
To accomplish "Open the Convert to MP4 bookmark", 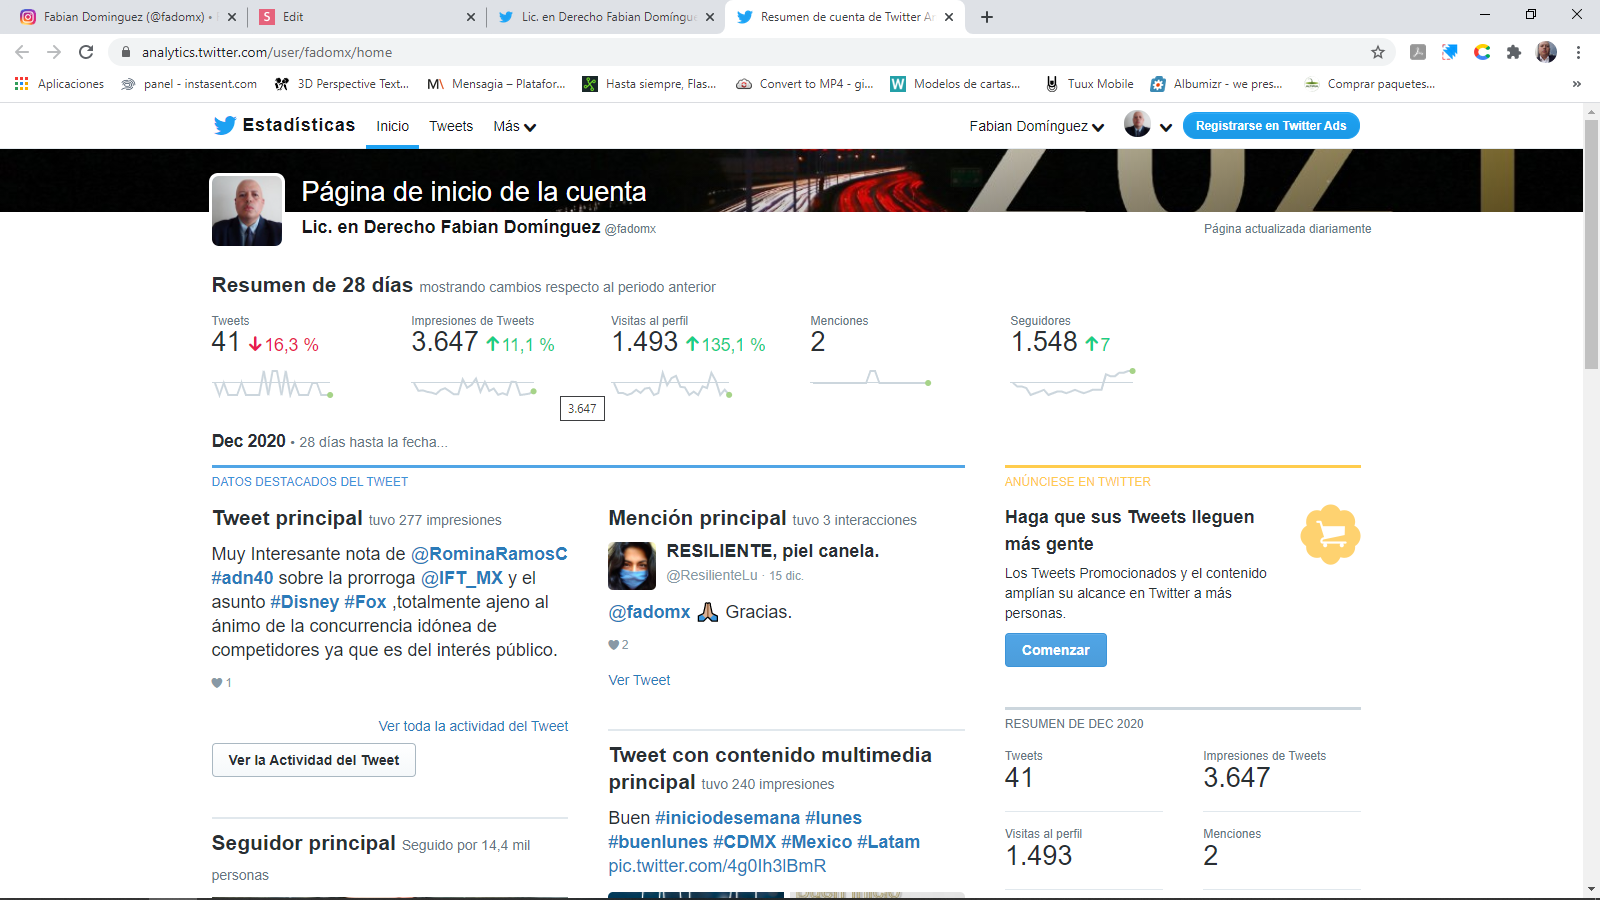I will (804, 84).
